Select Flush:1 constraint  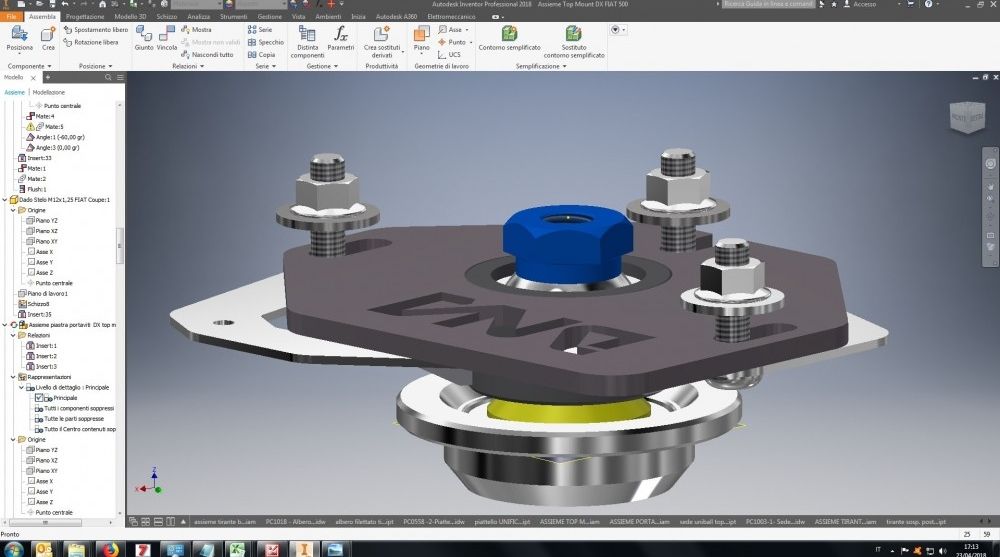point(32,189)
